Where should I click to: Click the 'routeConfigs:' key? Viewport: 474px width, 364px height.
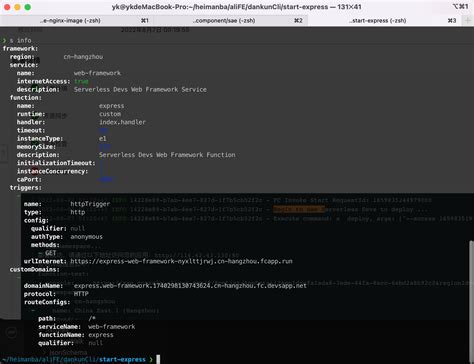pyautogui.click(x=47, y=302)
